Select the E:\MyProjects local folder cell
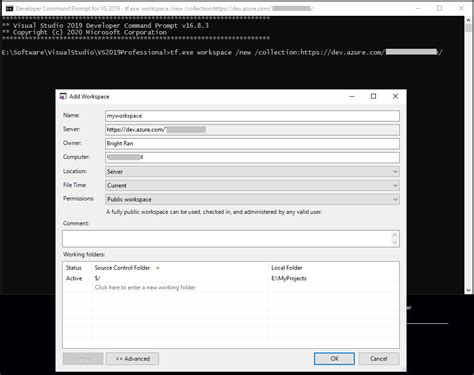Image resolution: width=474 pixels, height=375 pixels. [289, 278]
